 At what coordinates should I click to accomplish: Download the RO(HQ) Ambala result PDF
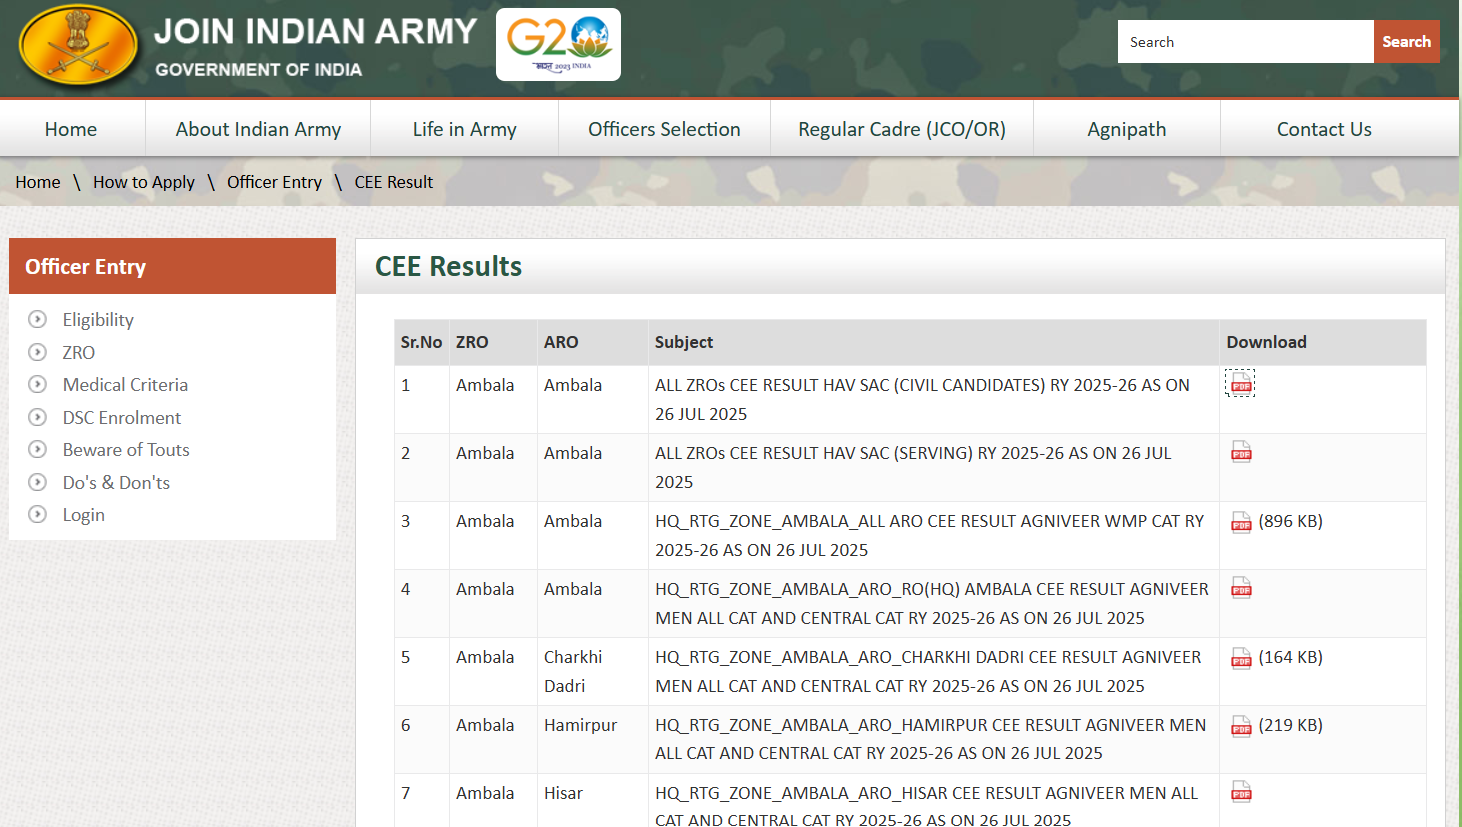(x=1241, y=588)
